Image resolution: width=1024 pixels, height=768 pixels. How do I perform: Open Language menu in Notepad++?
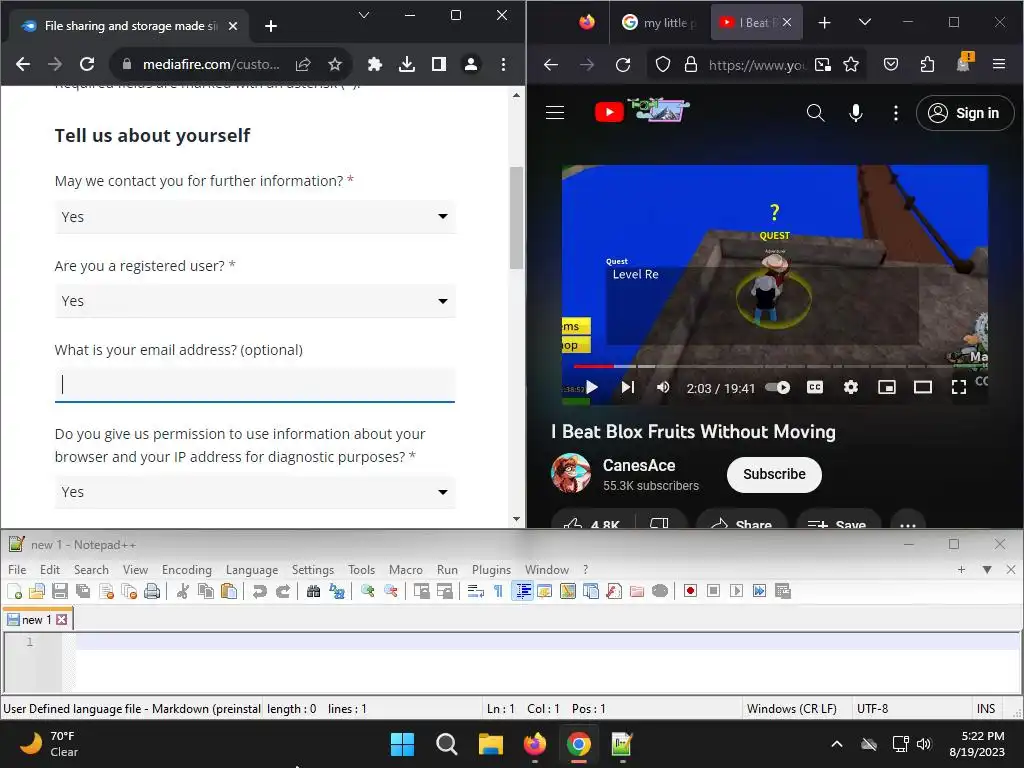[251, 569]
